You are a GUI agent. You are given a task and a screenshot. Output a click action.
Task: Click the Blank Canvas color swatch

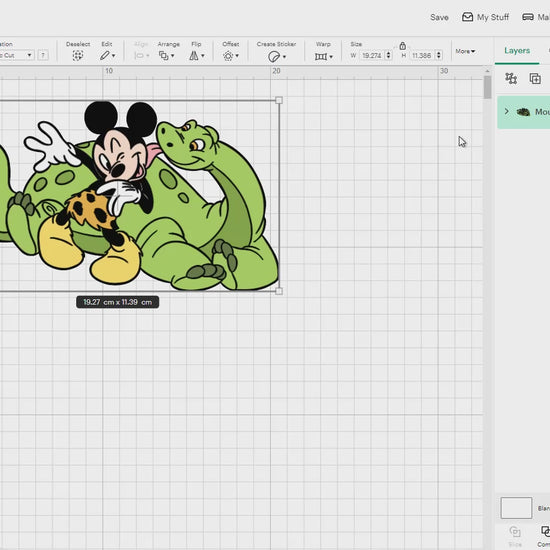click(516, 508)
